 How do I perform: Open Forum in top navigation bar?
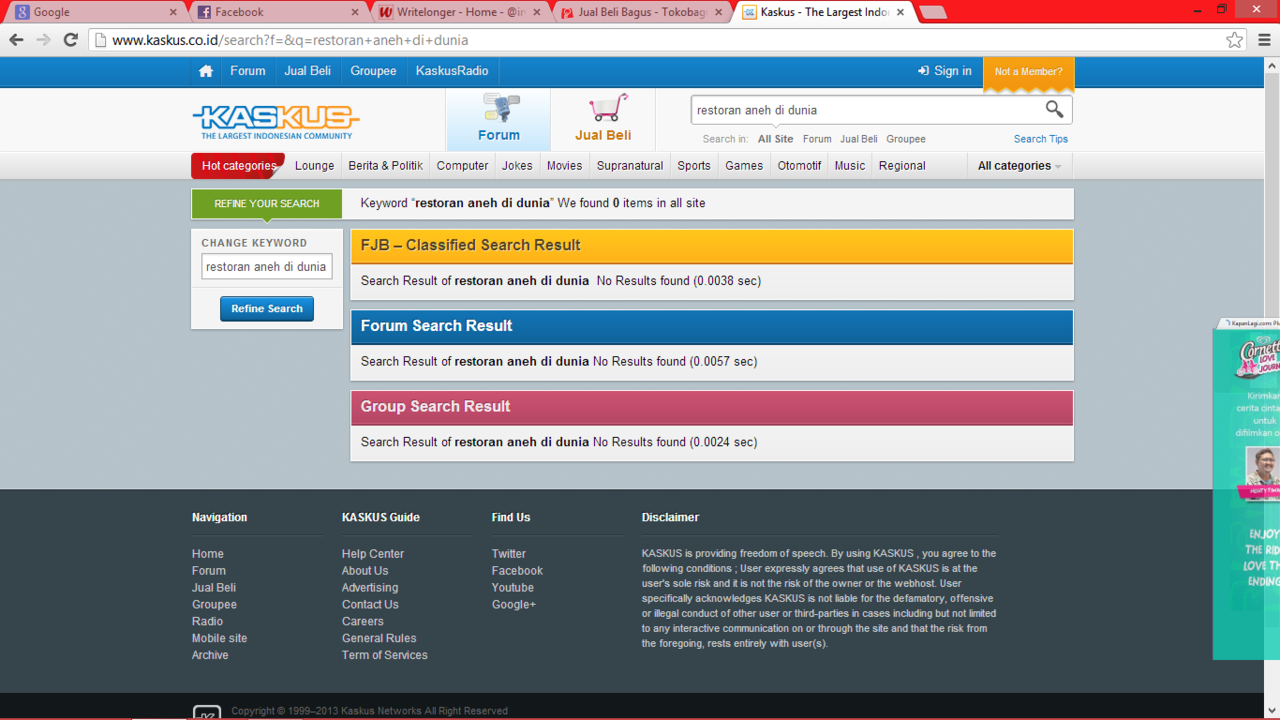click(248, 71)
